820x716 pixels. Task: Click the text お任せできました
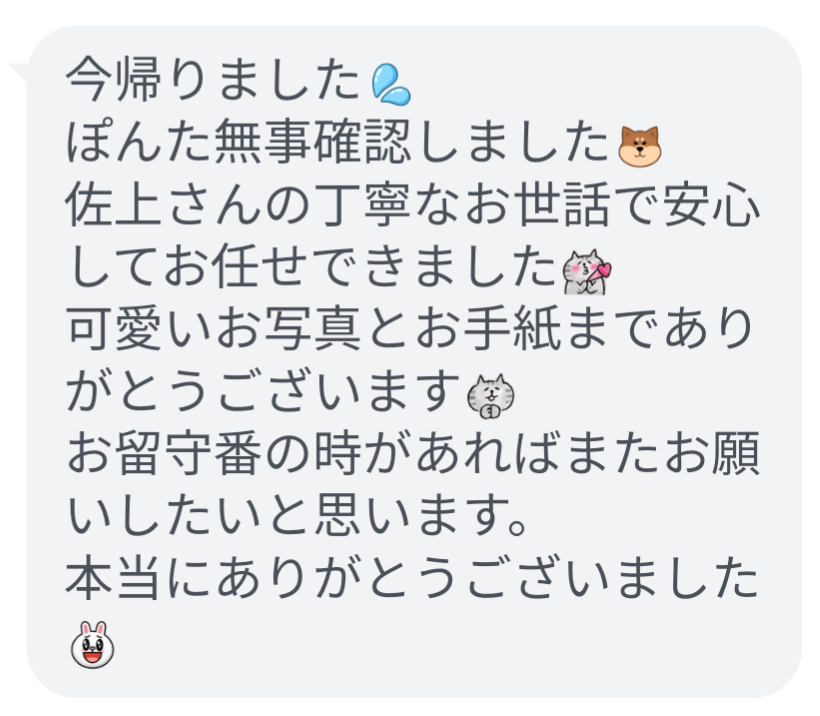point(359,266)
